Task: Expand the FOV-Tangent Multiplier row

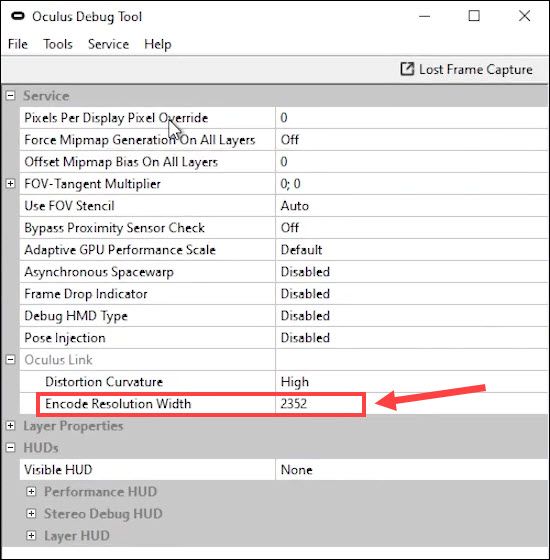Action: (11, 184)
